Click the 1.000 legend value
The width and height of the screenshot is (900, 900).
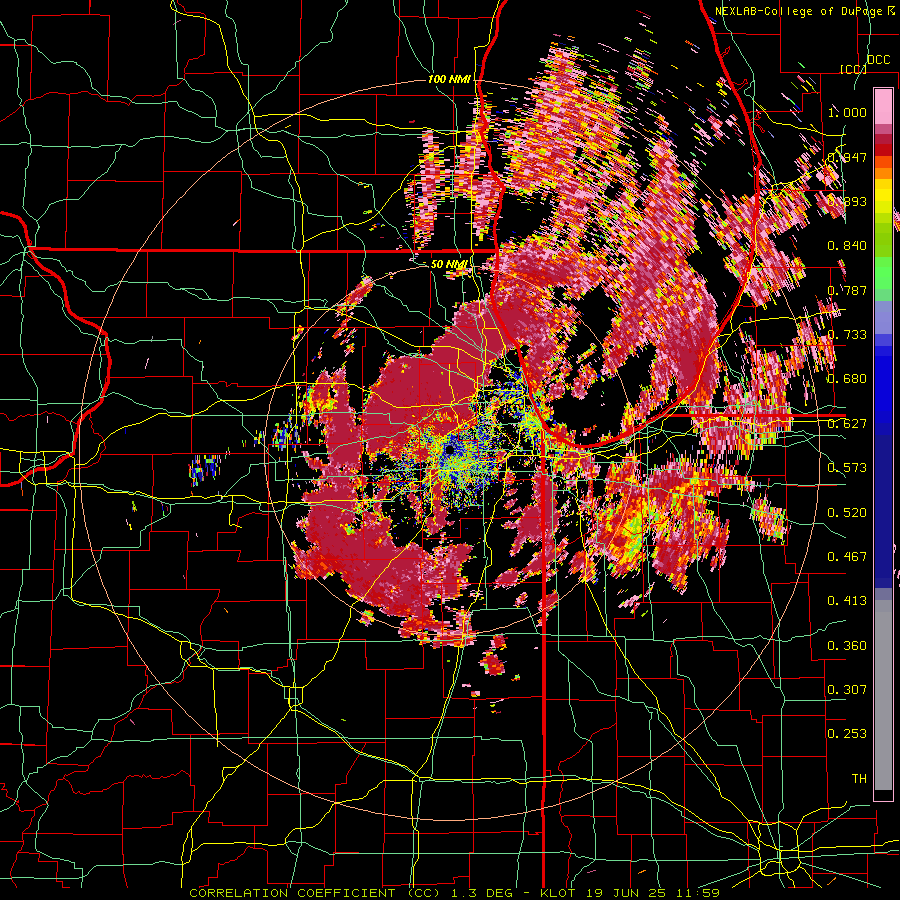[847, 112]
